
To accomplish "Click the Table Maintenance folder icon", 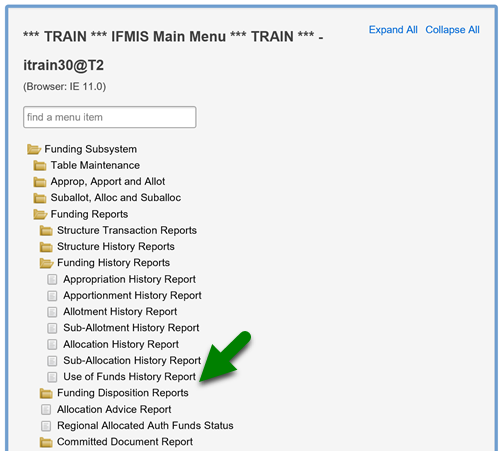I will (x=40, y=165).
